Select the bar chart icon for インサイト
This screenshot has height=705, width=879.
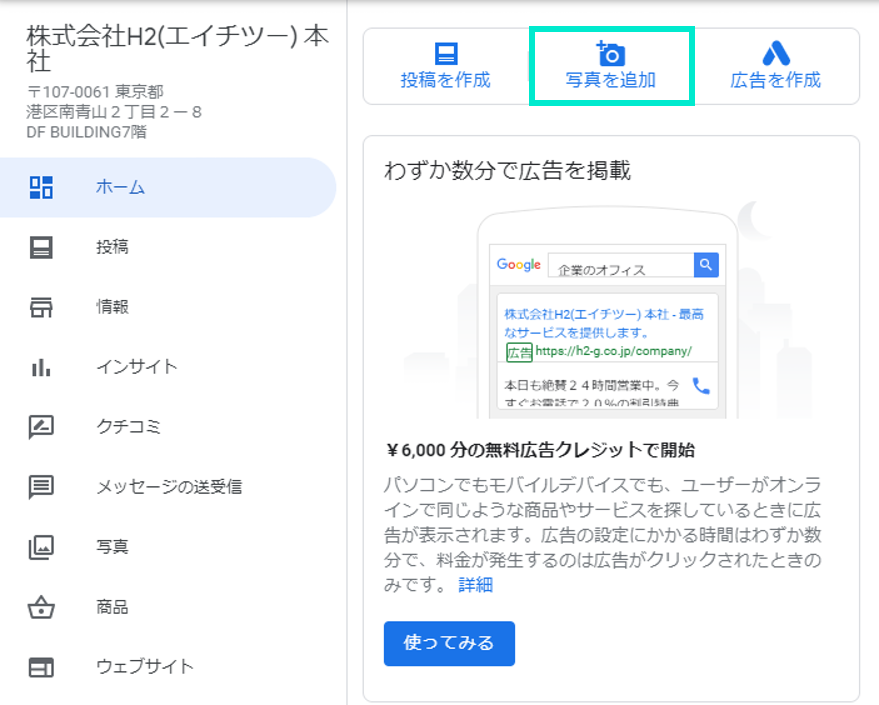(x=41, y=367)
